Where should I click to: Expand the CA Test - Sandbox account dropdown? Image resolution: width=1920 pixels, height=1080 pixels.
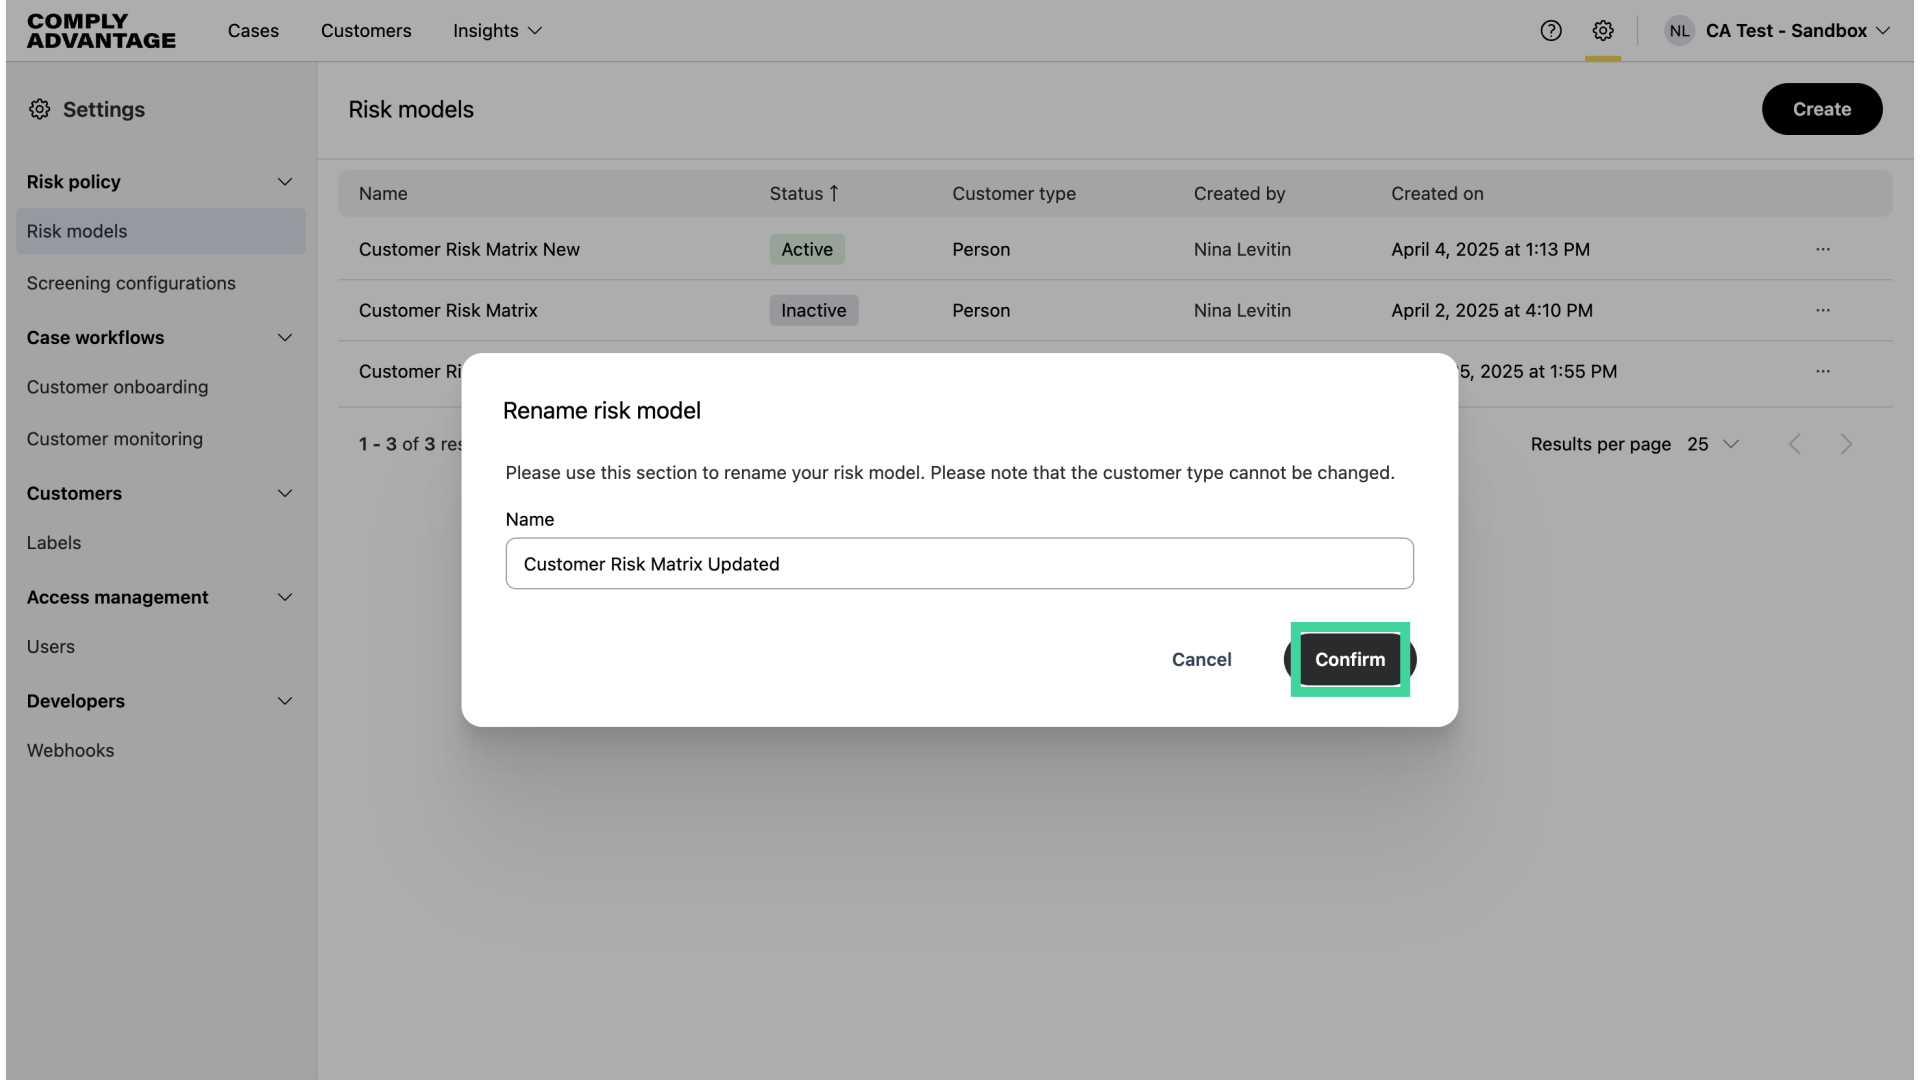point(1885,31)
